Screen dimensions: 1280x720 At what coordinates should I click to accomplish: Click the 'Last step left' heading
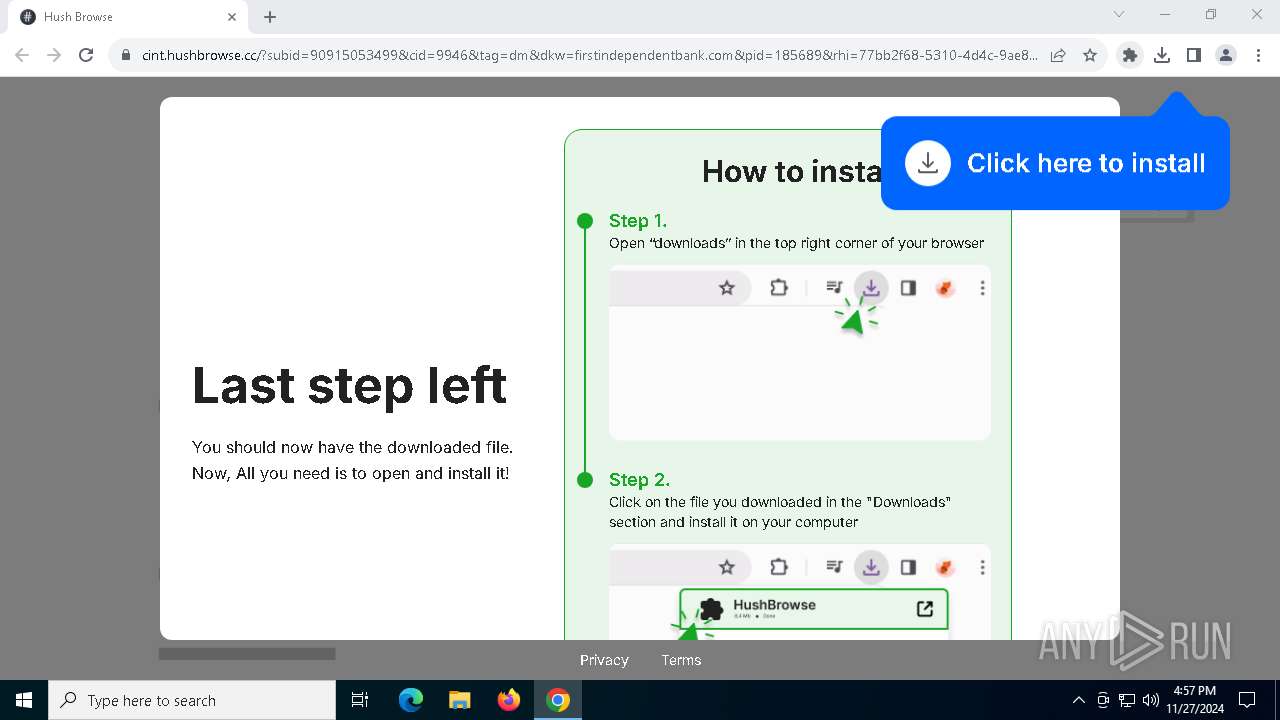pos(350,385)
